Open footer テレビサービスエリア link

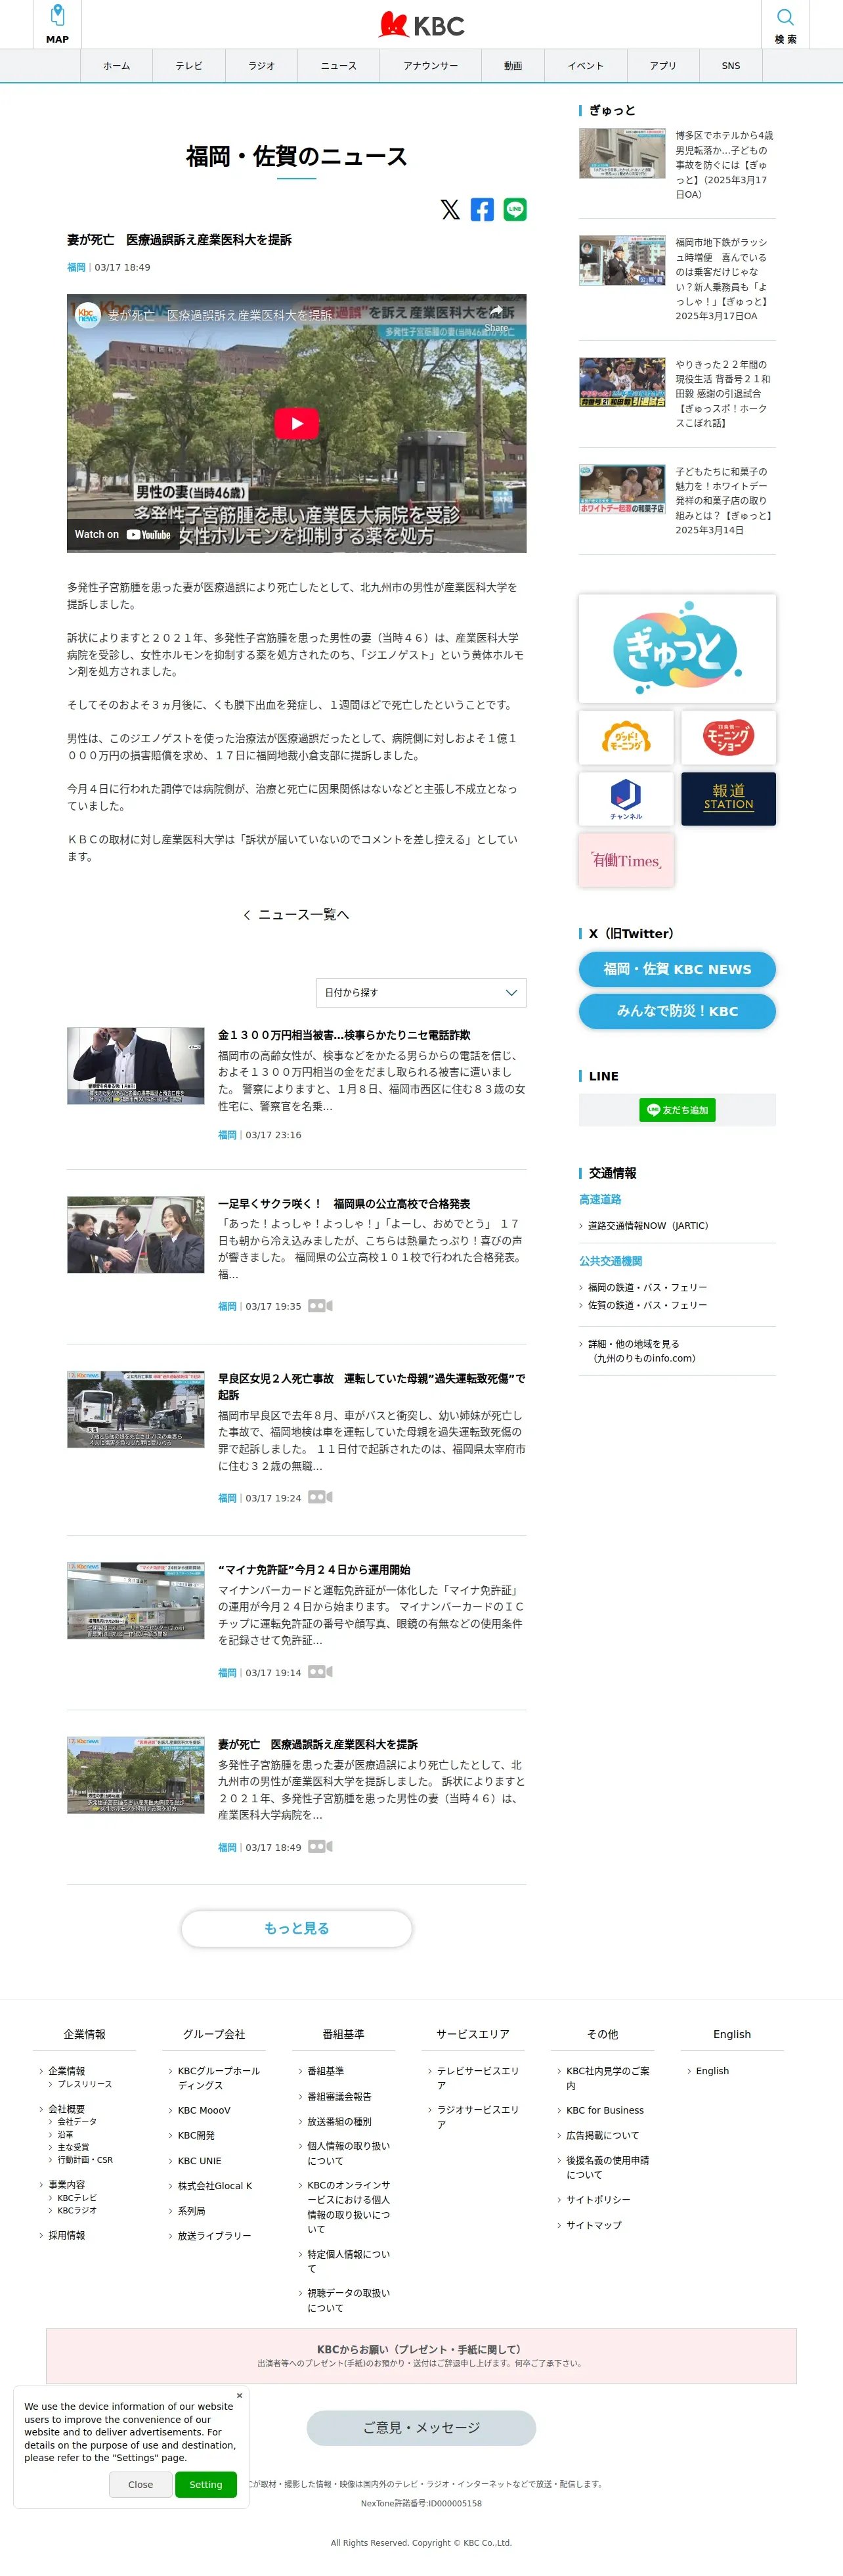click(x=478, y=2078)
